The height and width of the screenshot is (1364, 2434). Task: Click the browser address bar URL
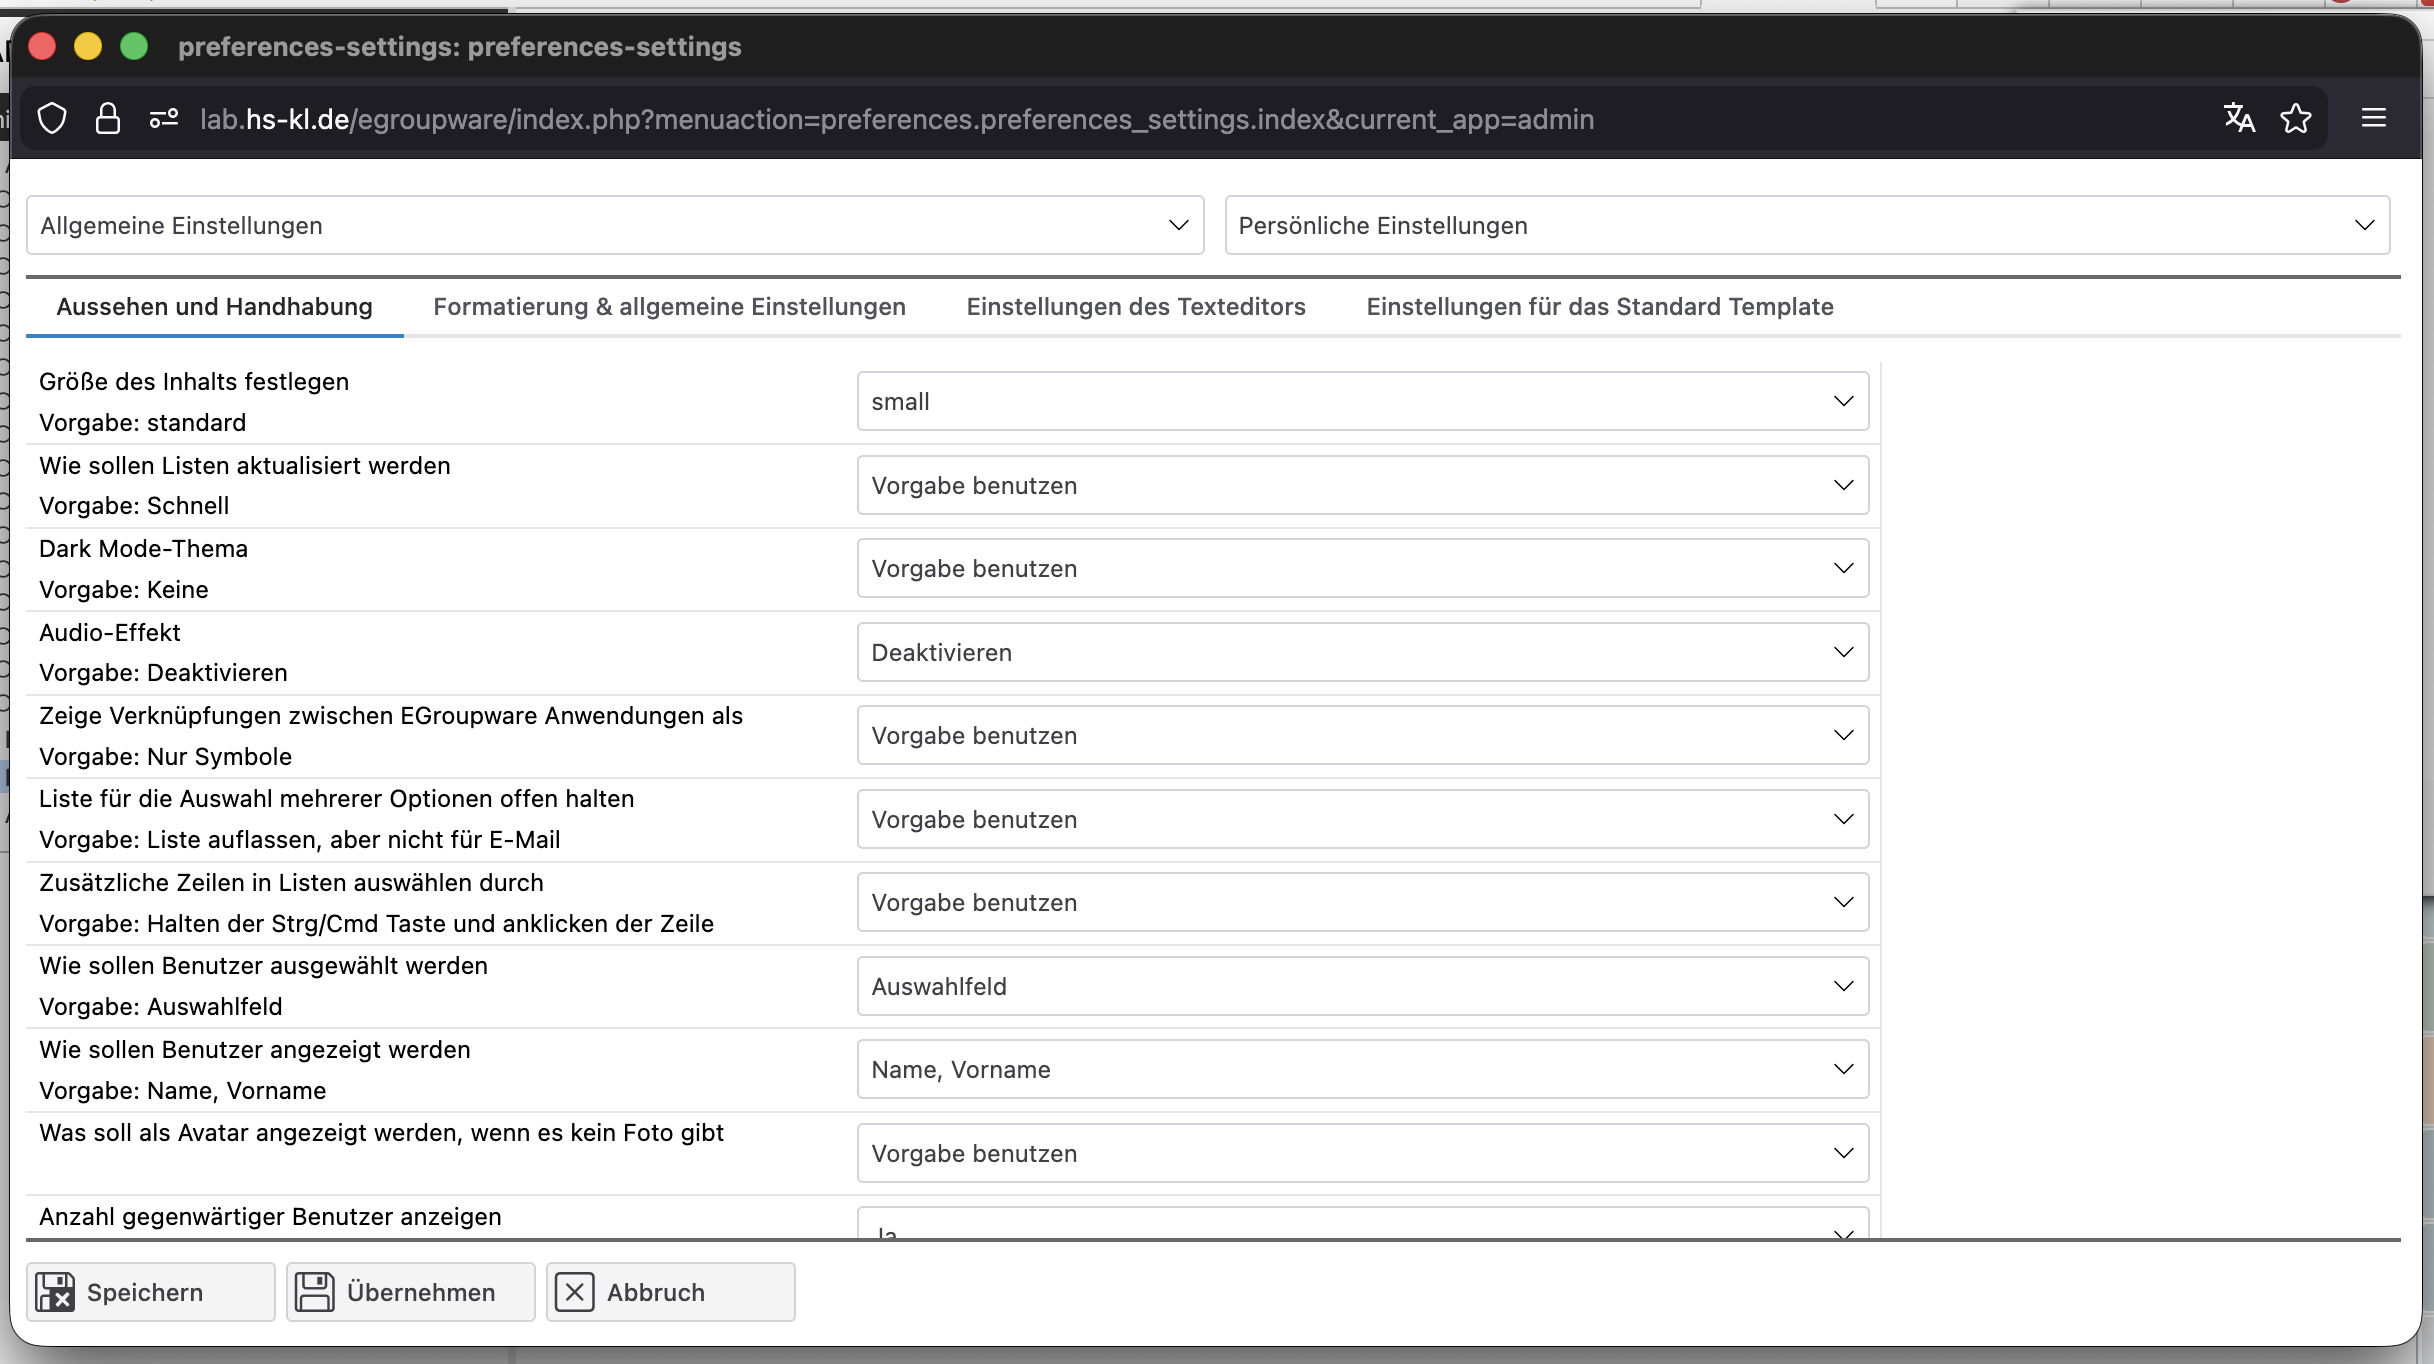896,120
